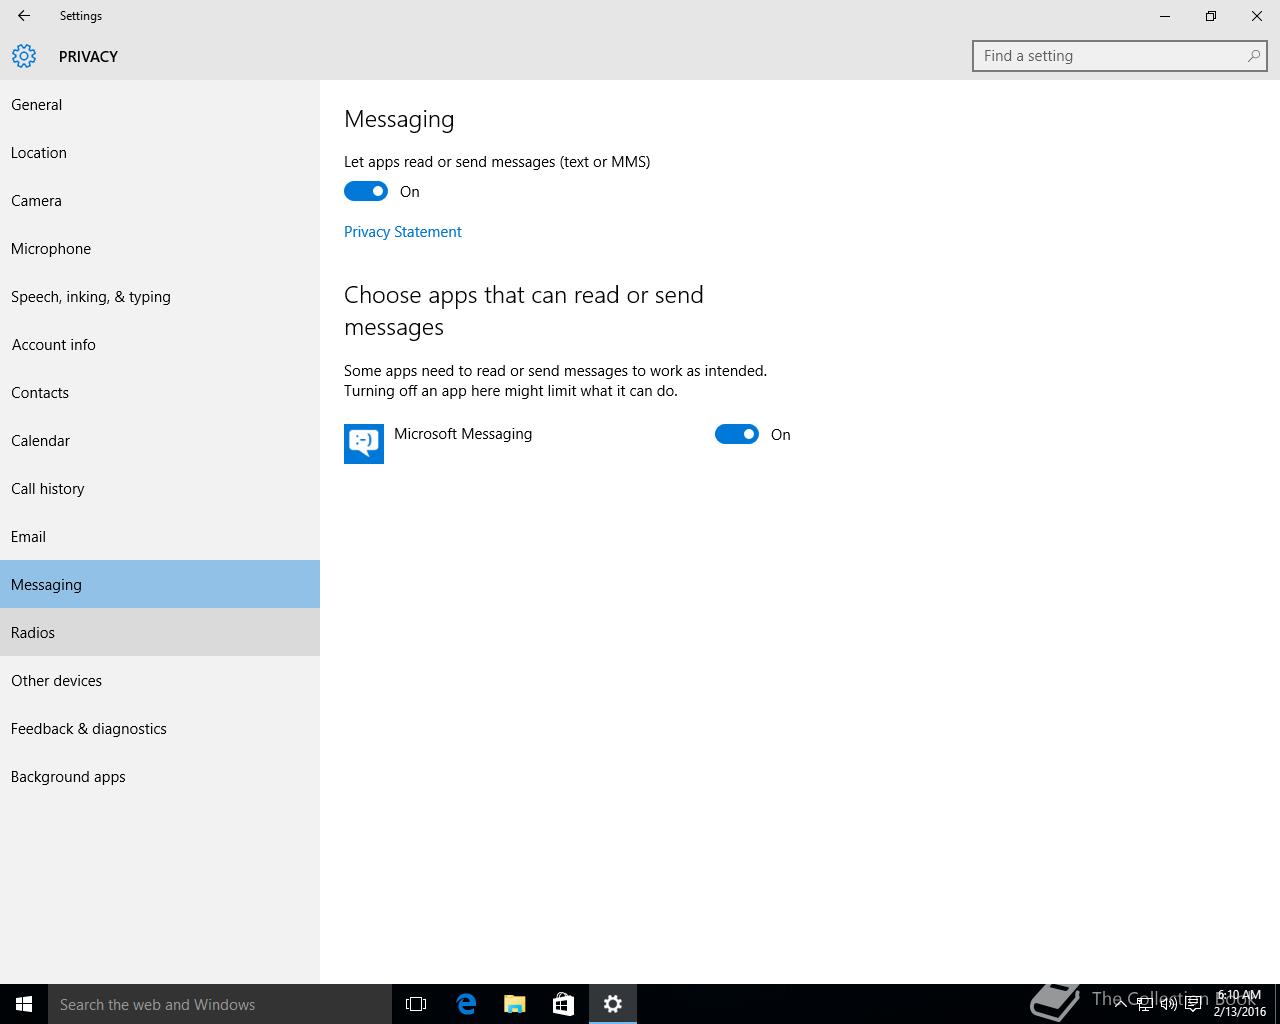Open Call history privacy settings
This screenshot has height=1024, width=1280.
pos(160,488)
